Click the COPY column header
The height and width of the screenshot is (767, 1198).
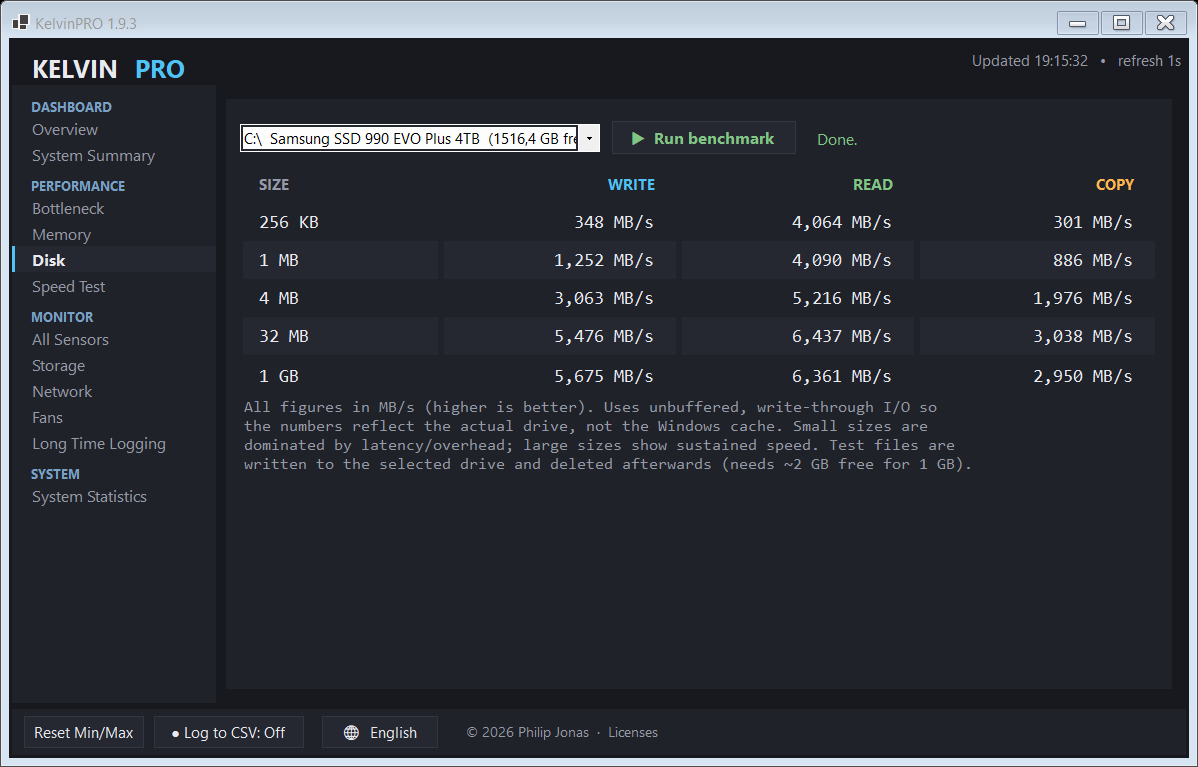tap(1115, 185)
